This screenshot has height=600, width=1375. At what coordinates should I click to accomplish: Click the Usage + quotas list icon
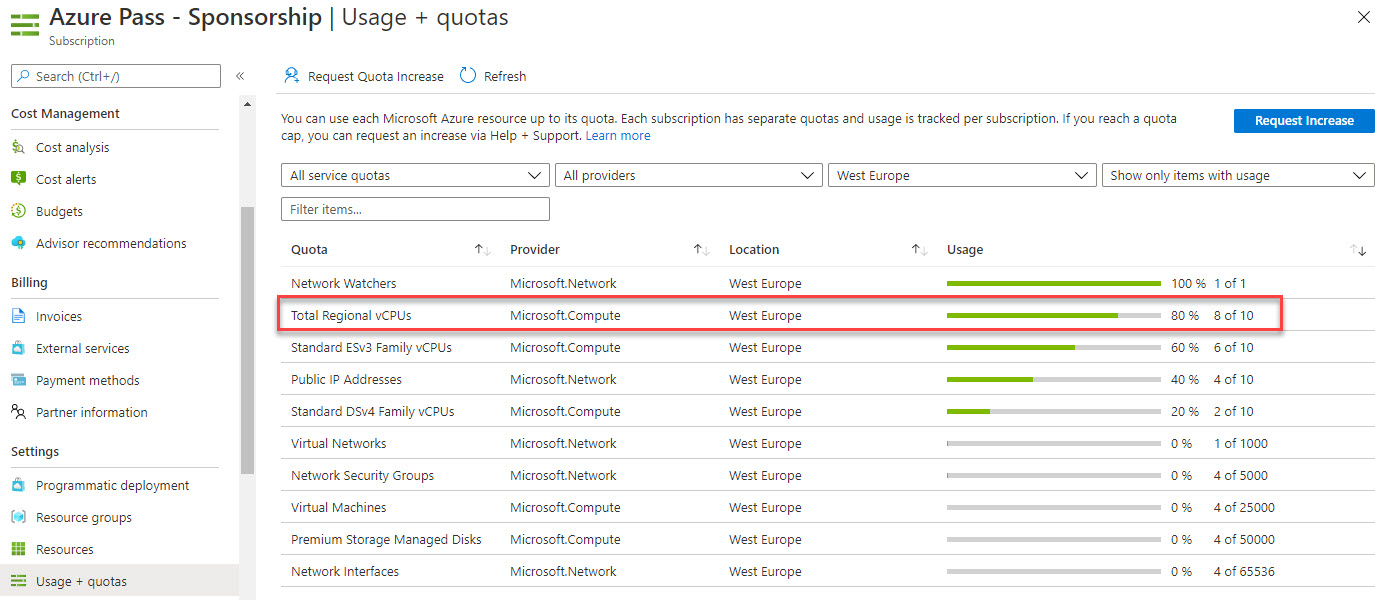pos(18,581)
